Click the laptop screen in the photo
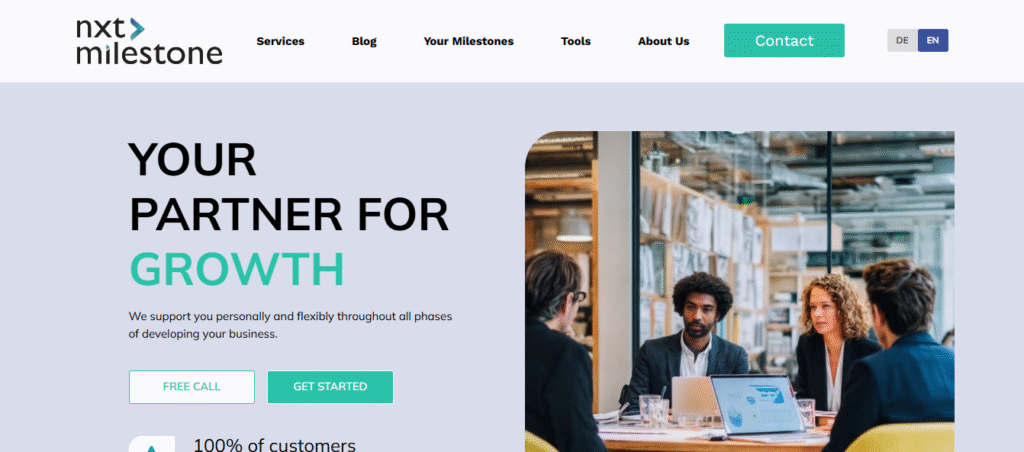Screen dimensions: 1024x452 click(756, 404)
